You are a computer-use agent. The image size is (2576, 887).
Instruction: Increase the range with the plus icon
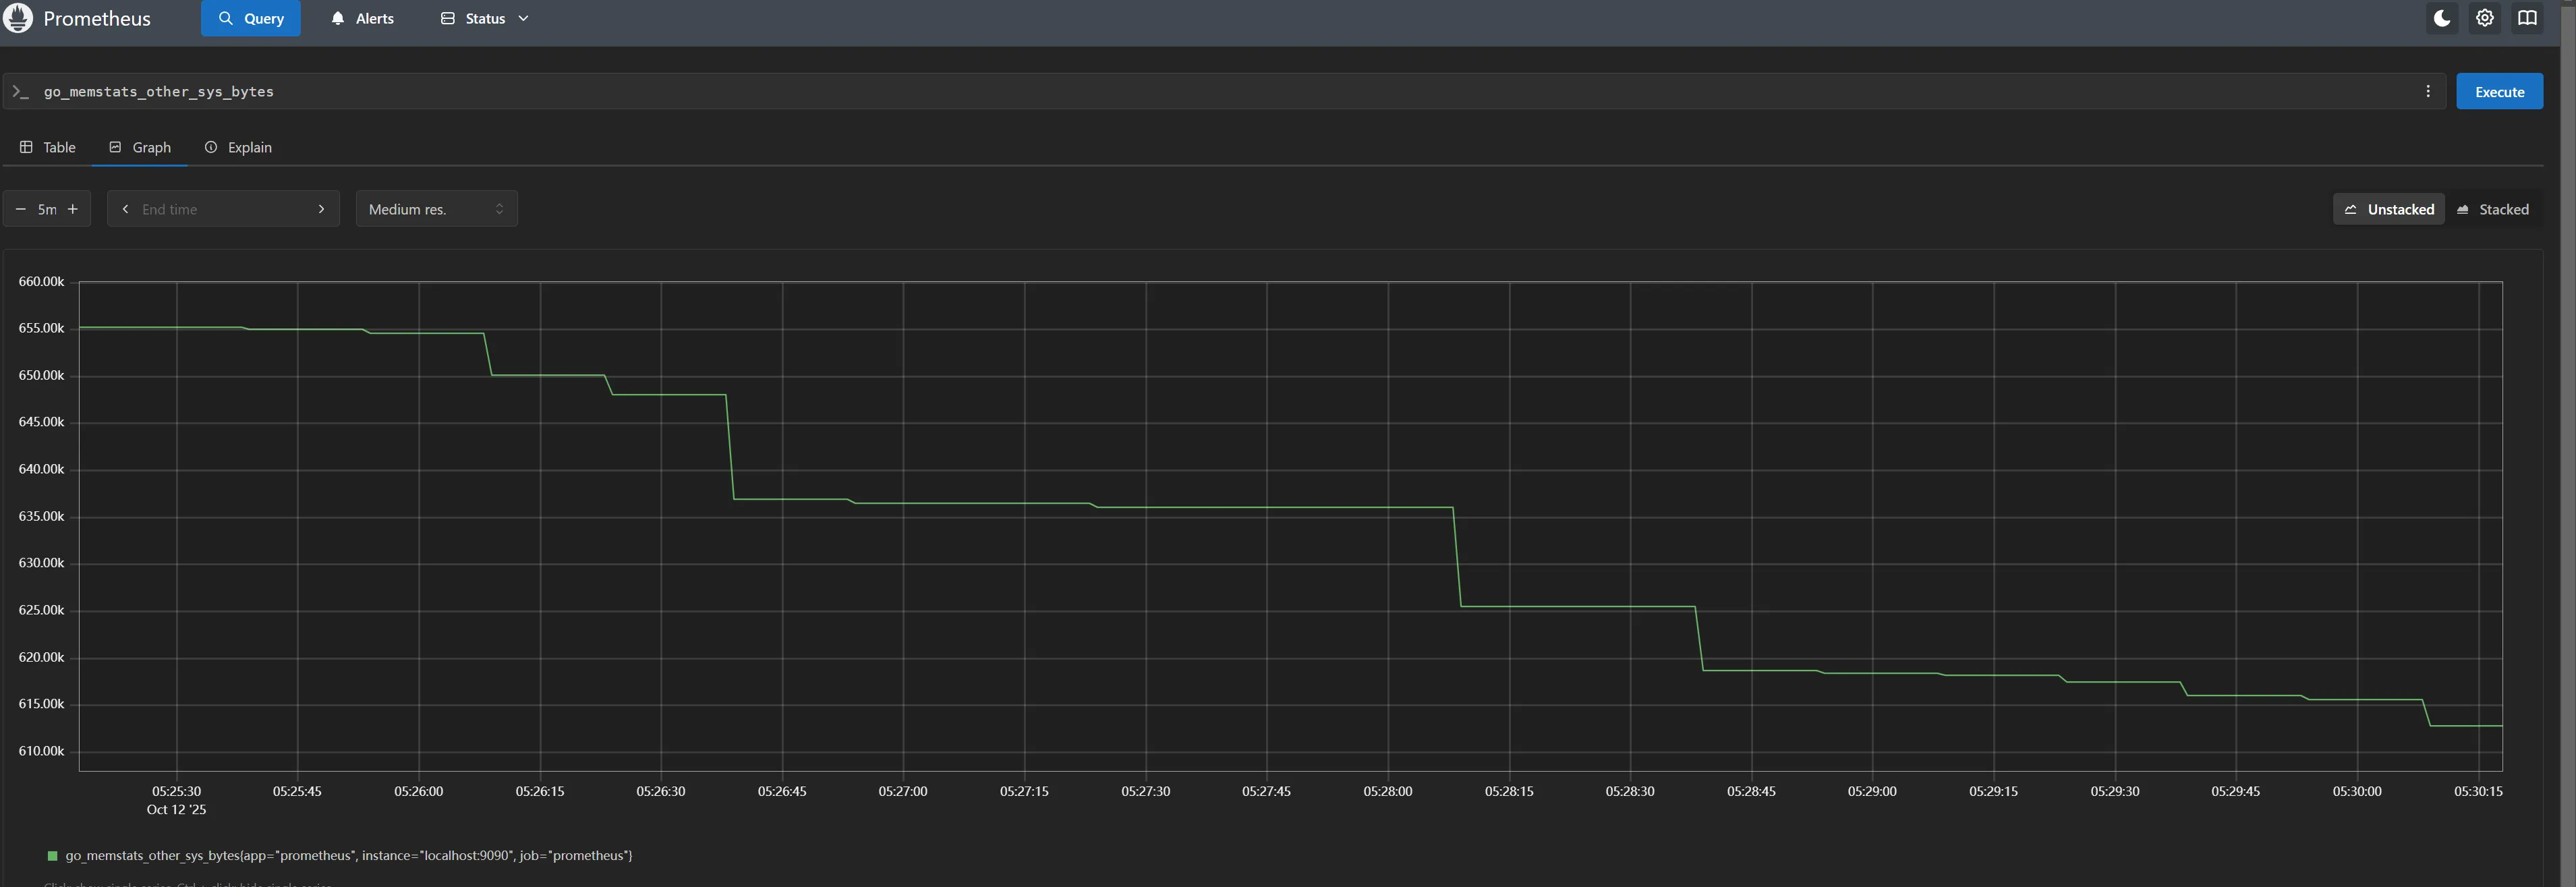[73, 209]
